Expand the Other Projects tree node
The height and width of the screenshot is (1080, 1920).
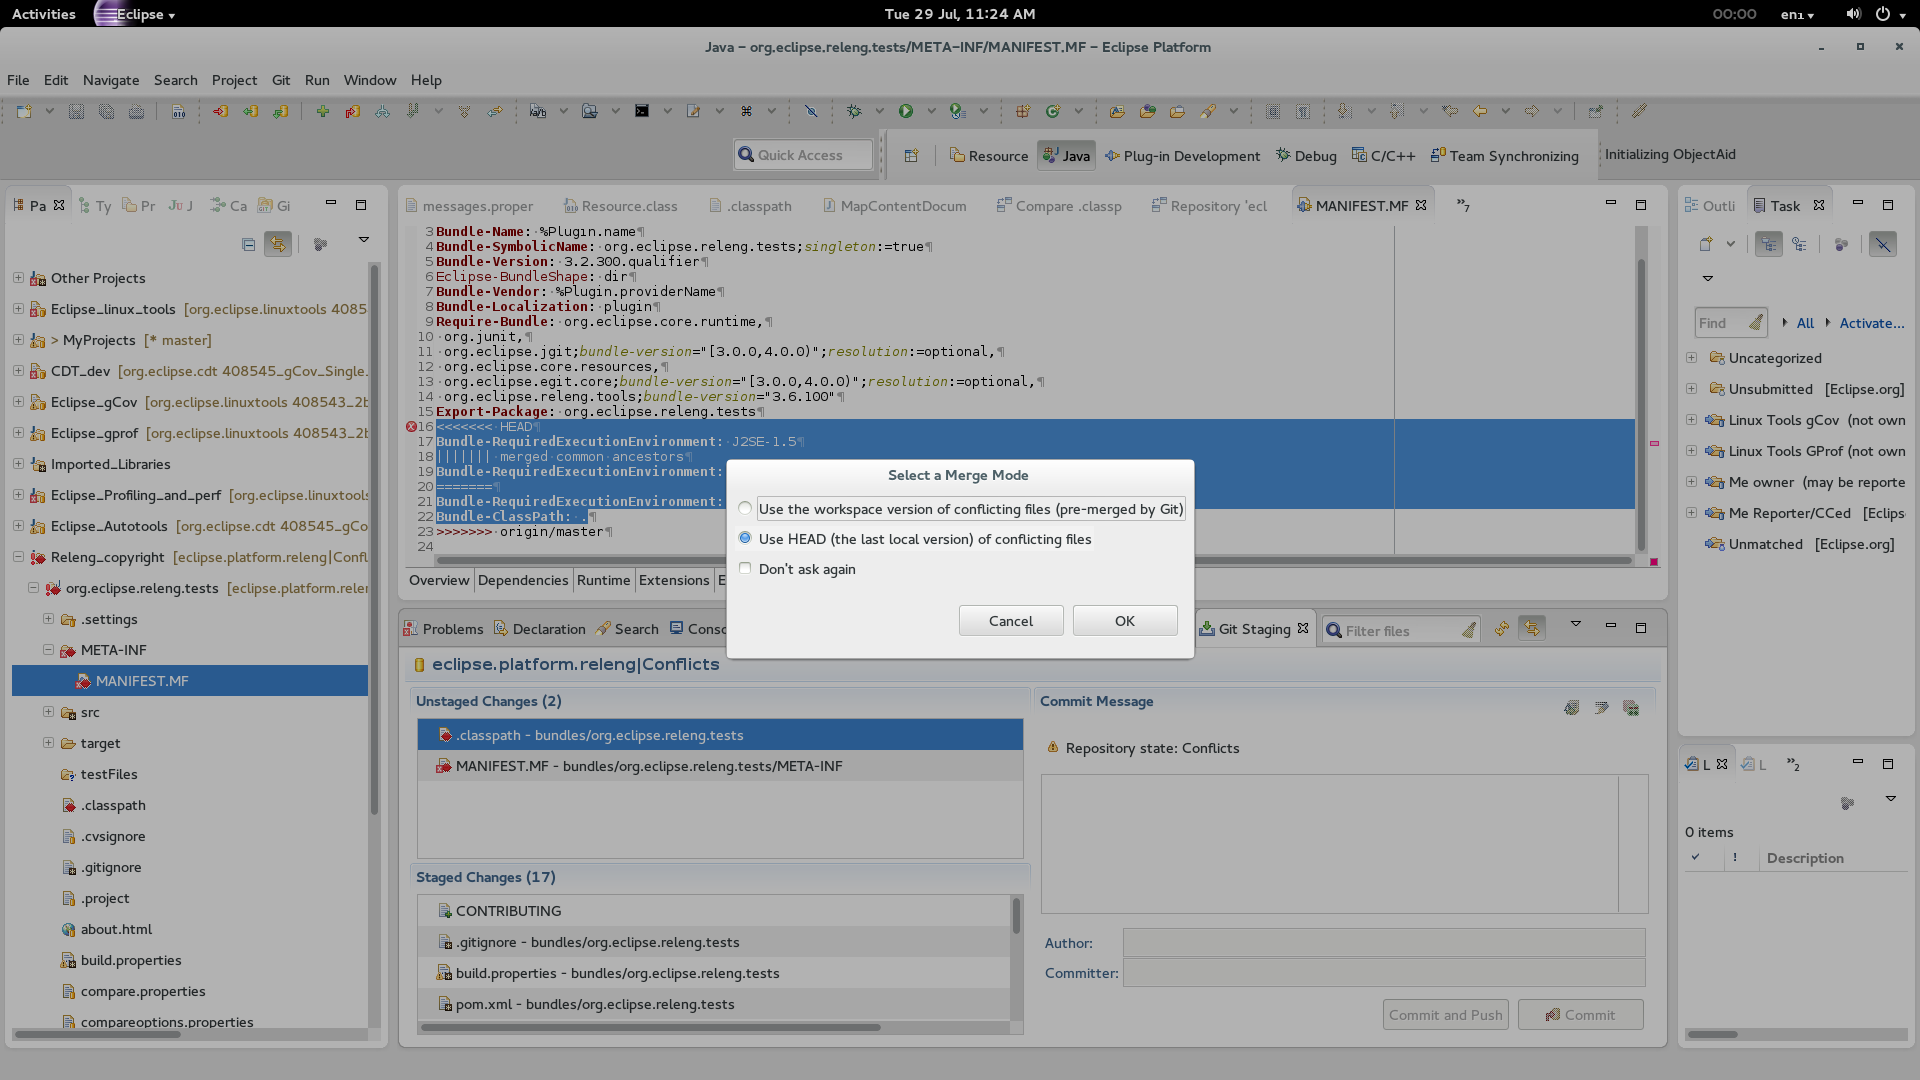point(18,278)
